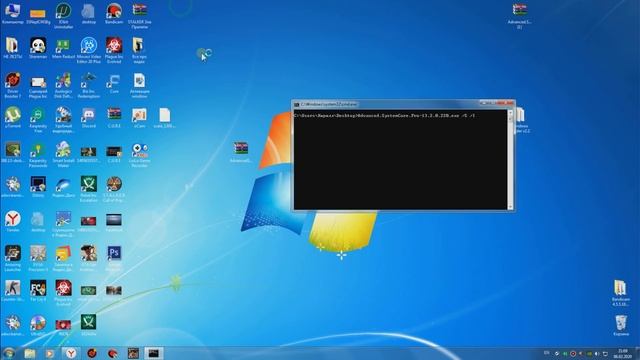
Task: Select the Компьютер desktop icon
Action: pyautogui.click(x=13, y=14)
